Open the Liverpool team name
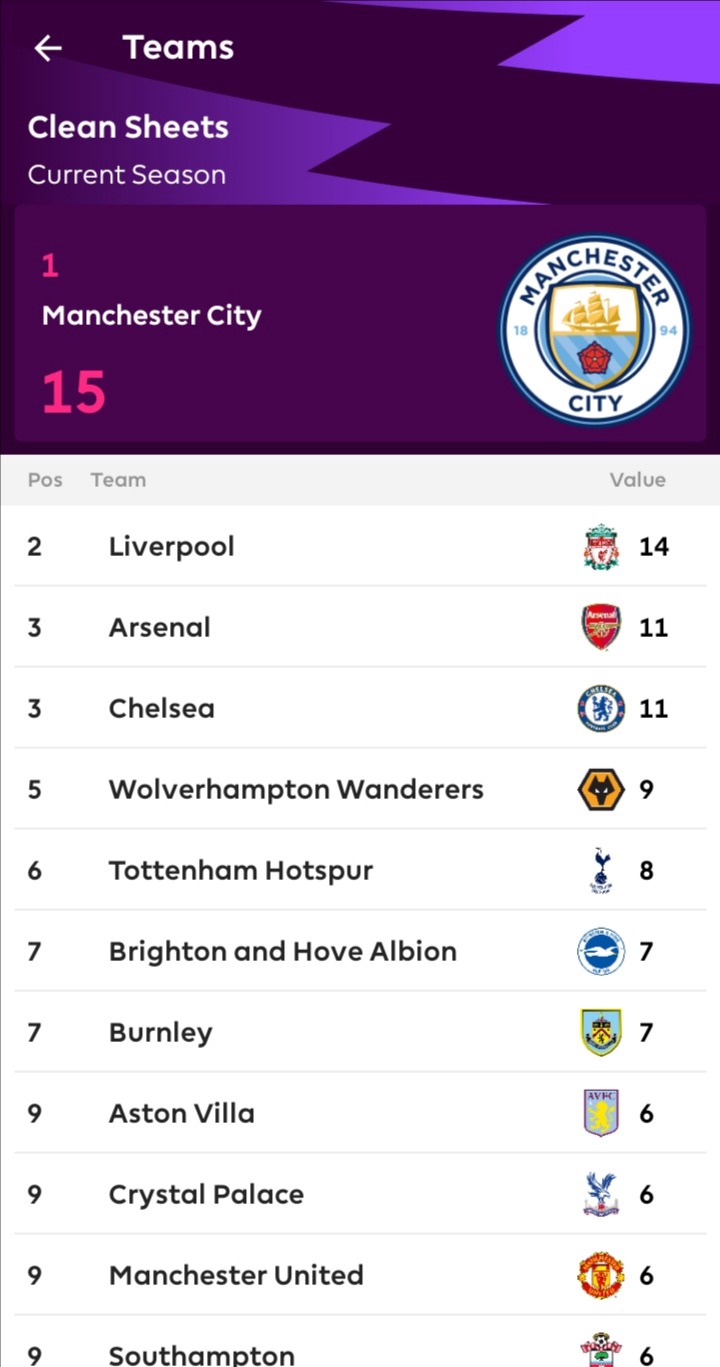The width and height of the screenshot is (720, 1367). 172,547
